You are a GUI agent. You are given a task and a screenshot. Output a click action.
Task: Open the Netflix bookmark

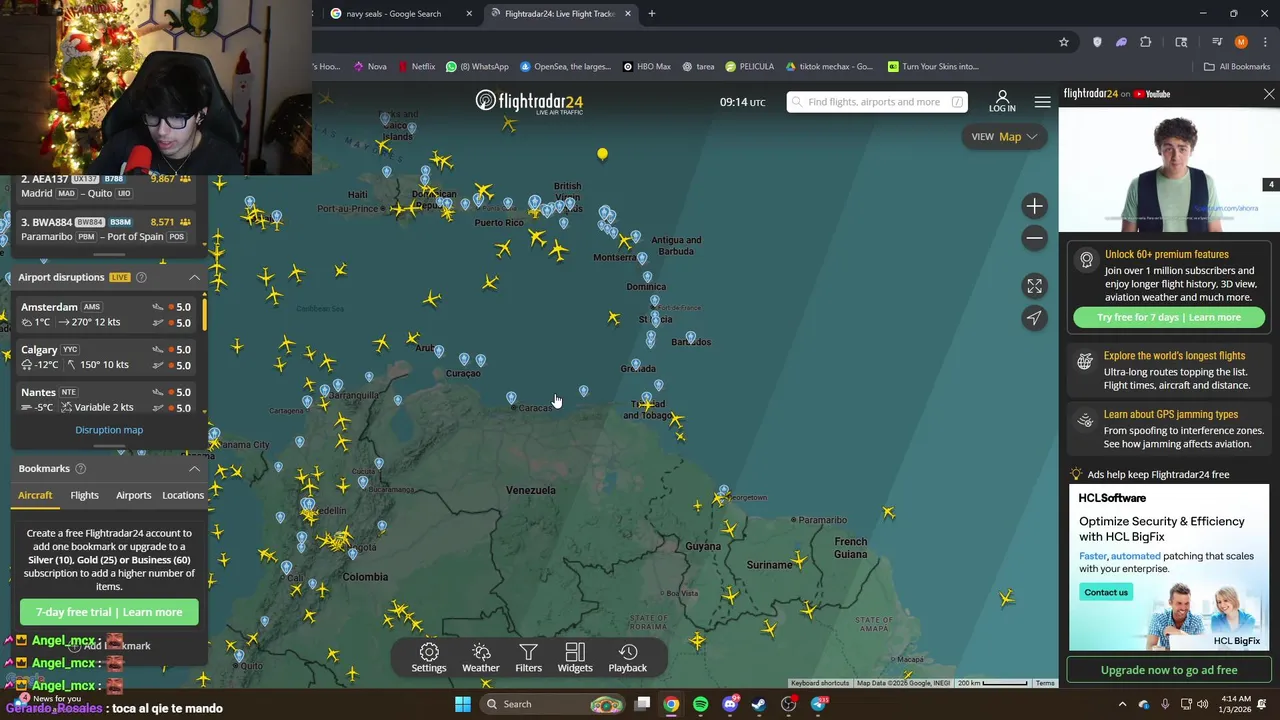[417, 67]
